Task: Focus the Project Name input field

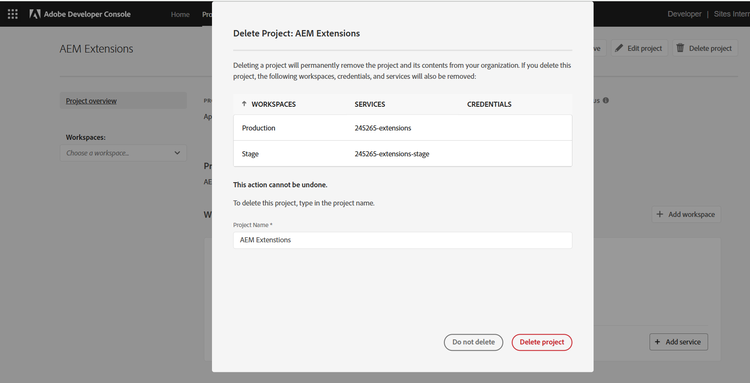Action: click(402, 240)
